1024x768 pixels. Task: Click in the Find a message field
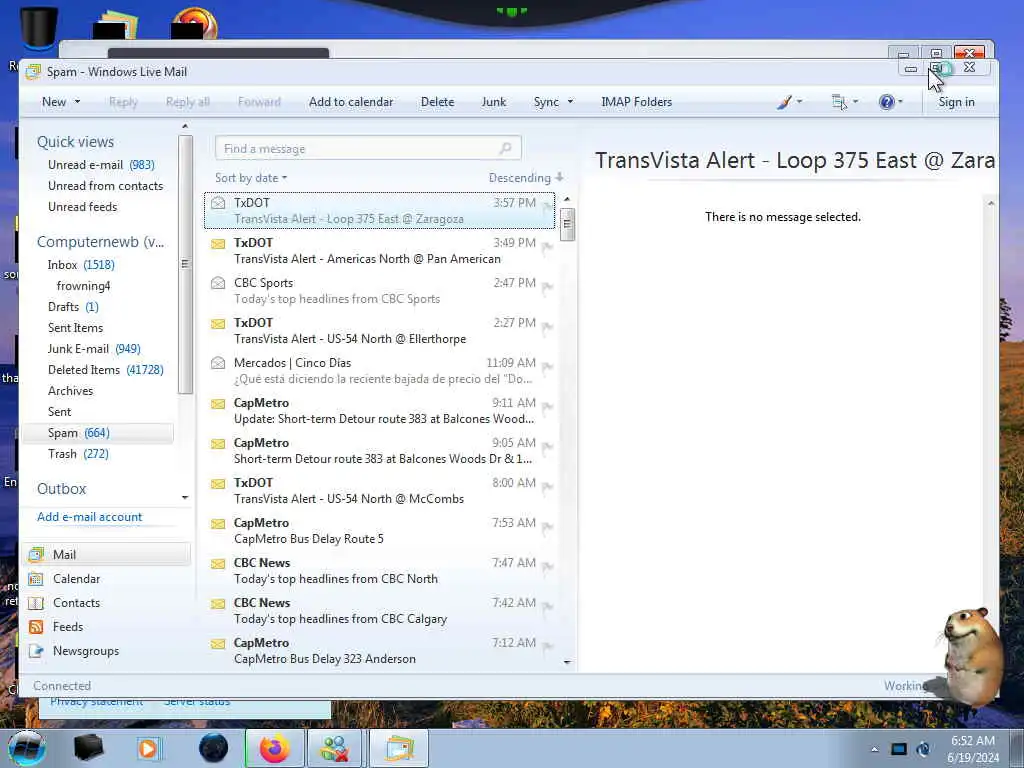tap(368, 149)
